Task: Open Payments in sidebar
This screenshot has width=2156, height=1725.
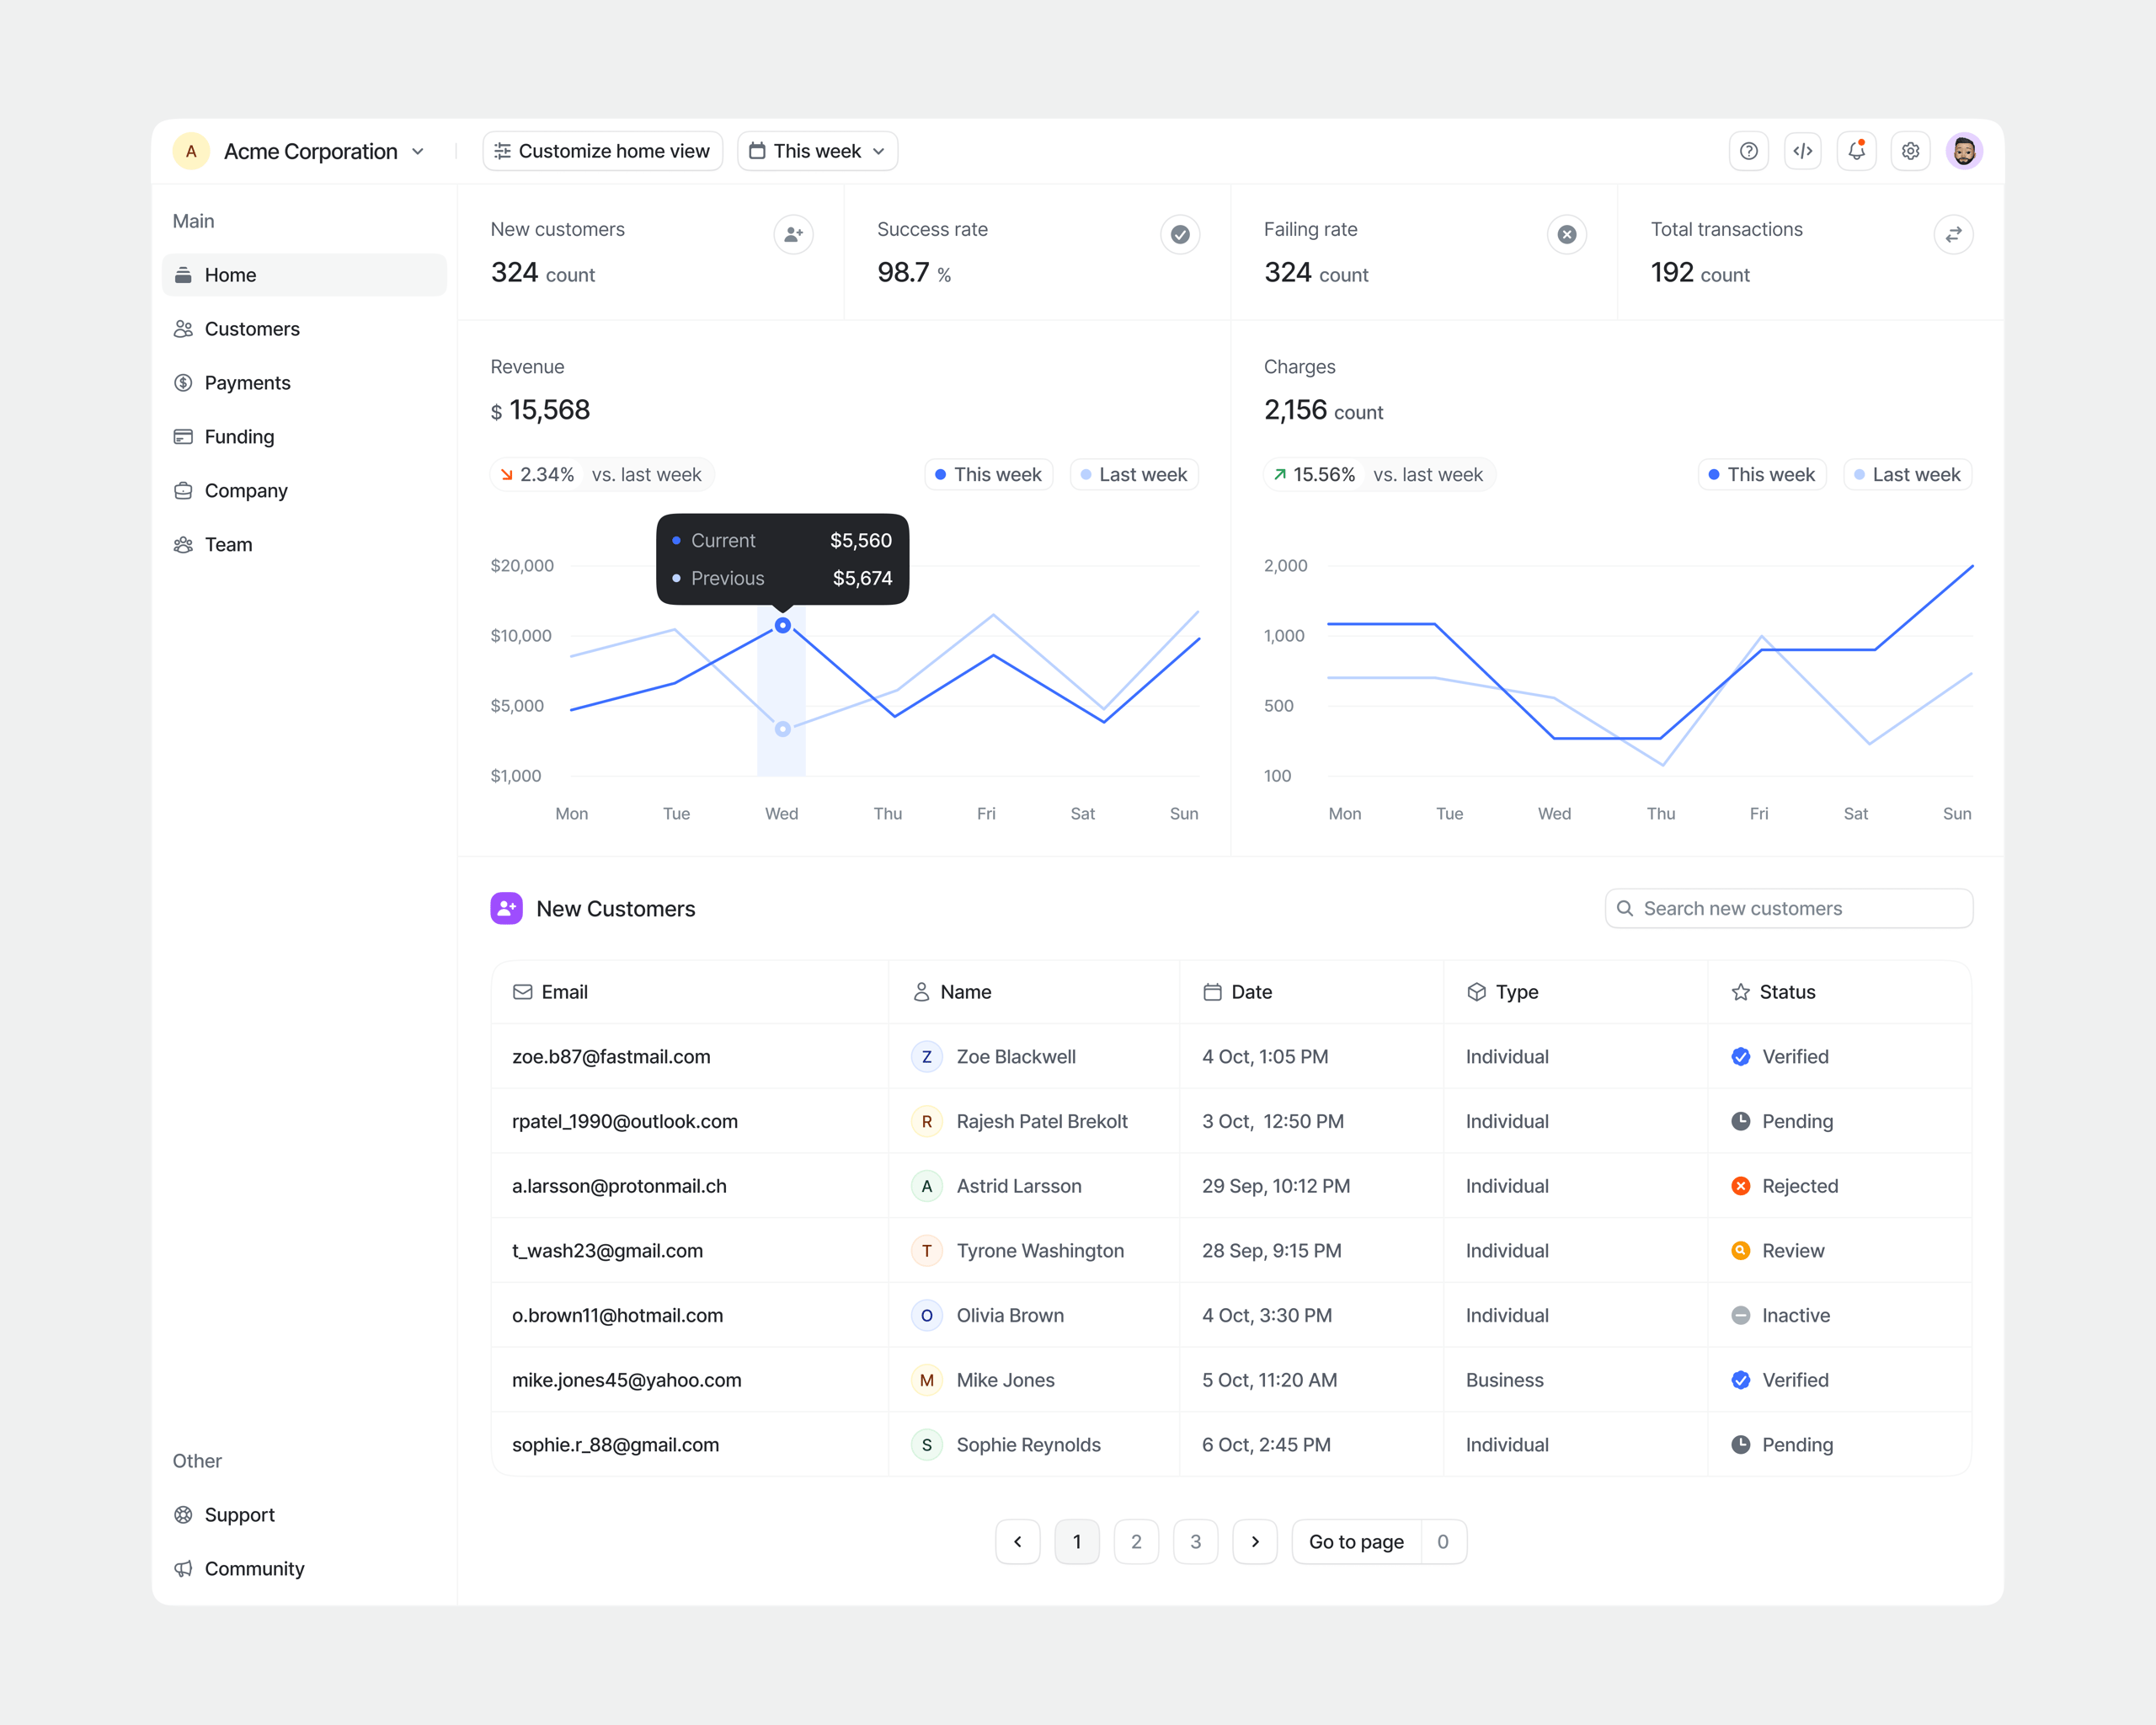Action: (304, 382)
